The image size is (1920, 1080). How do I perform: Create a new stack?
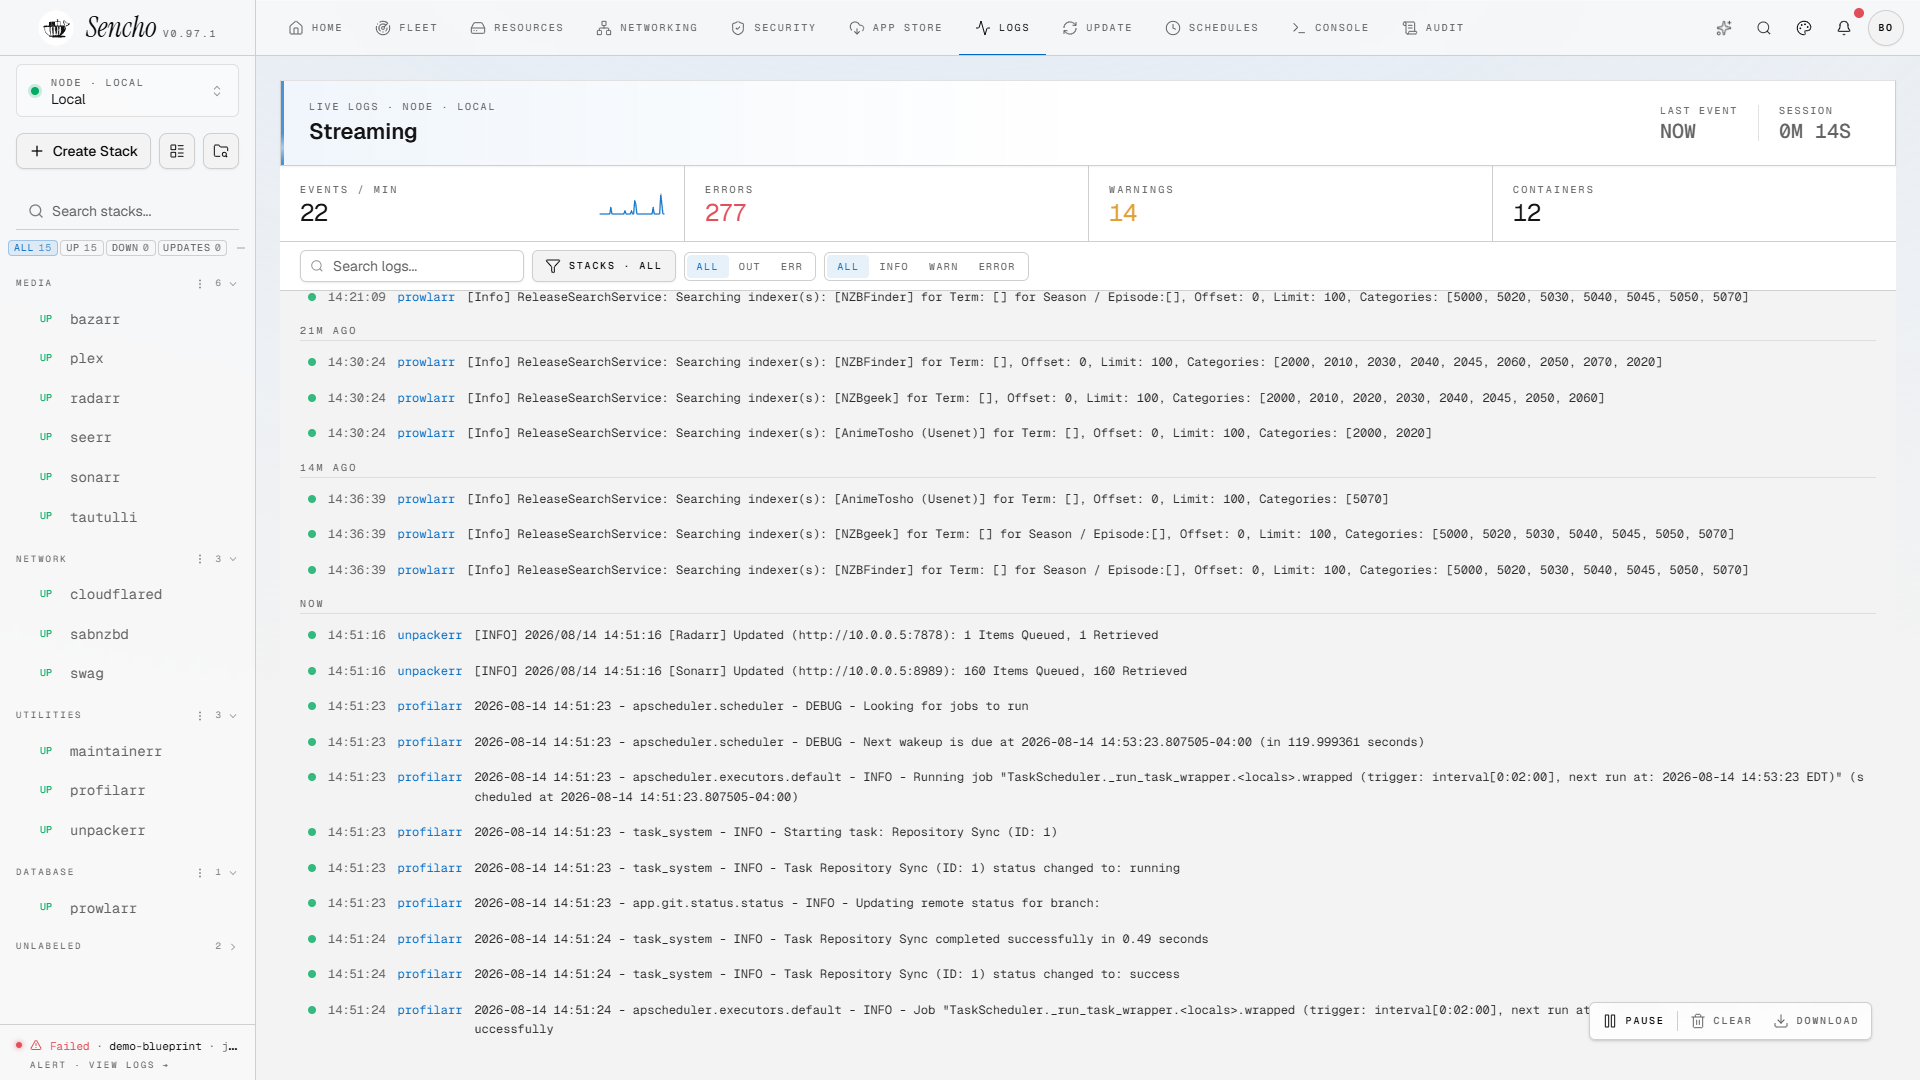[84, 151]
